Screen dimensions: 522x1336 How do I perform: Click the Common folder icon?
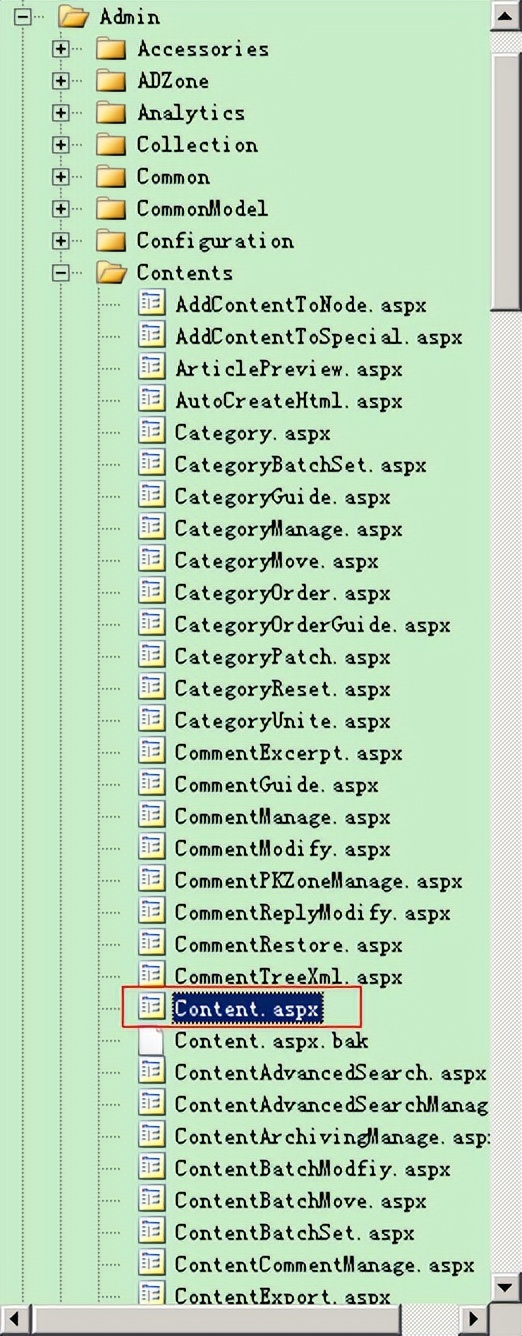tap(111, 176)
